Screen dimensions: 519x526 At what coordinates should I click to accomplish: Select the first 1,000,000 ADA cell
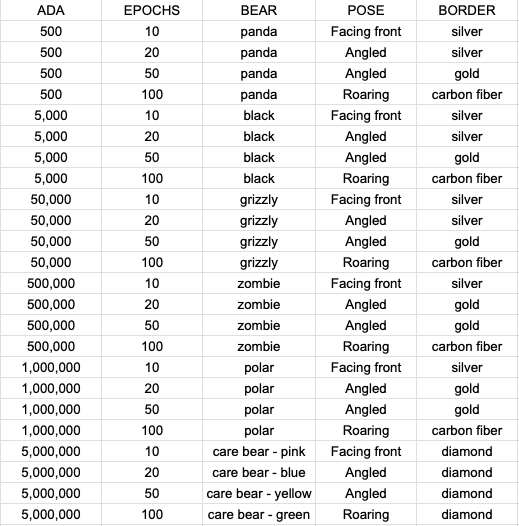point(51,368)
